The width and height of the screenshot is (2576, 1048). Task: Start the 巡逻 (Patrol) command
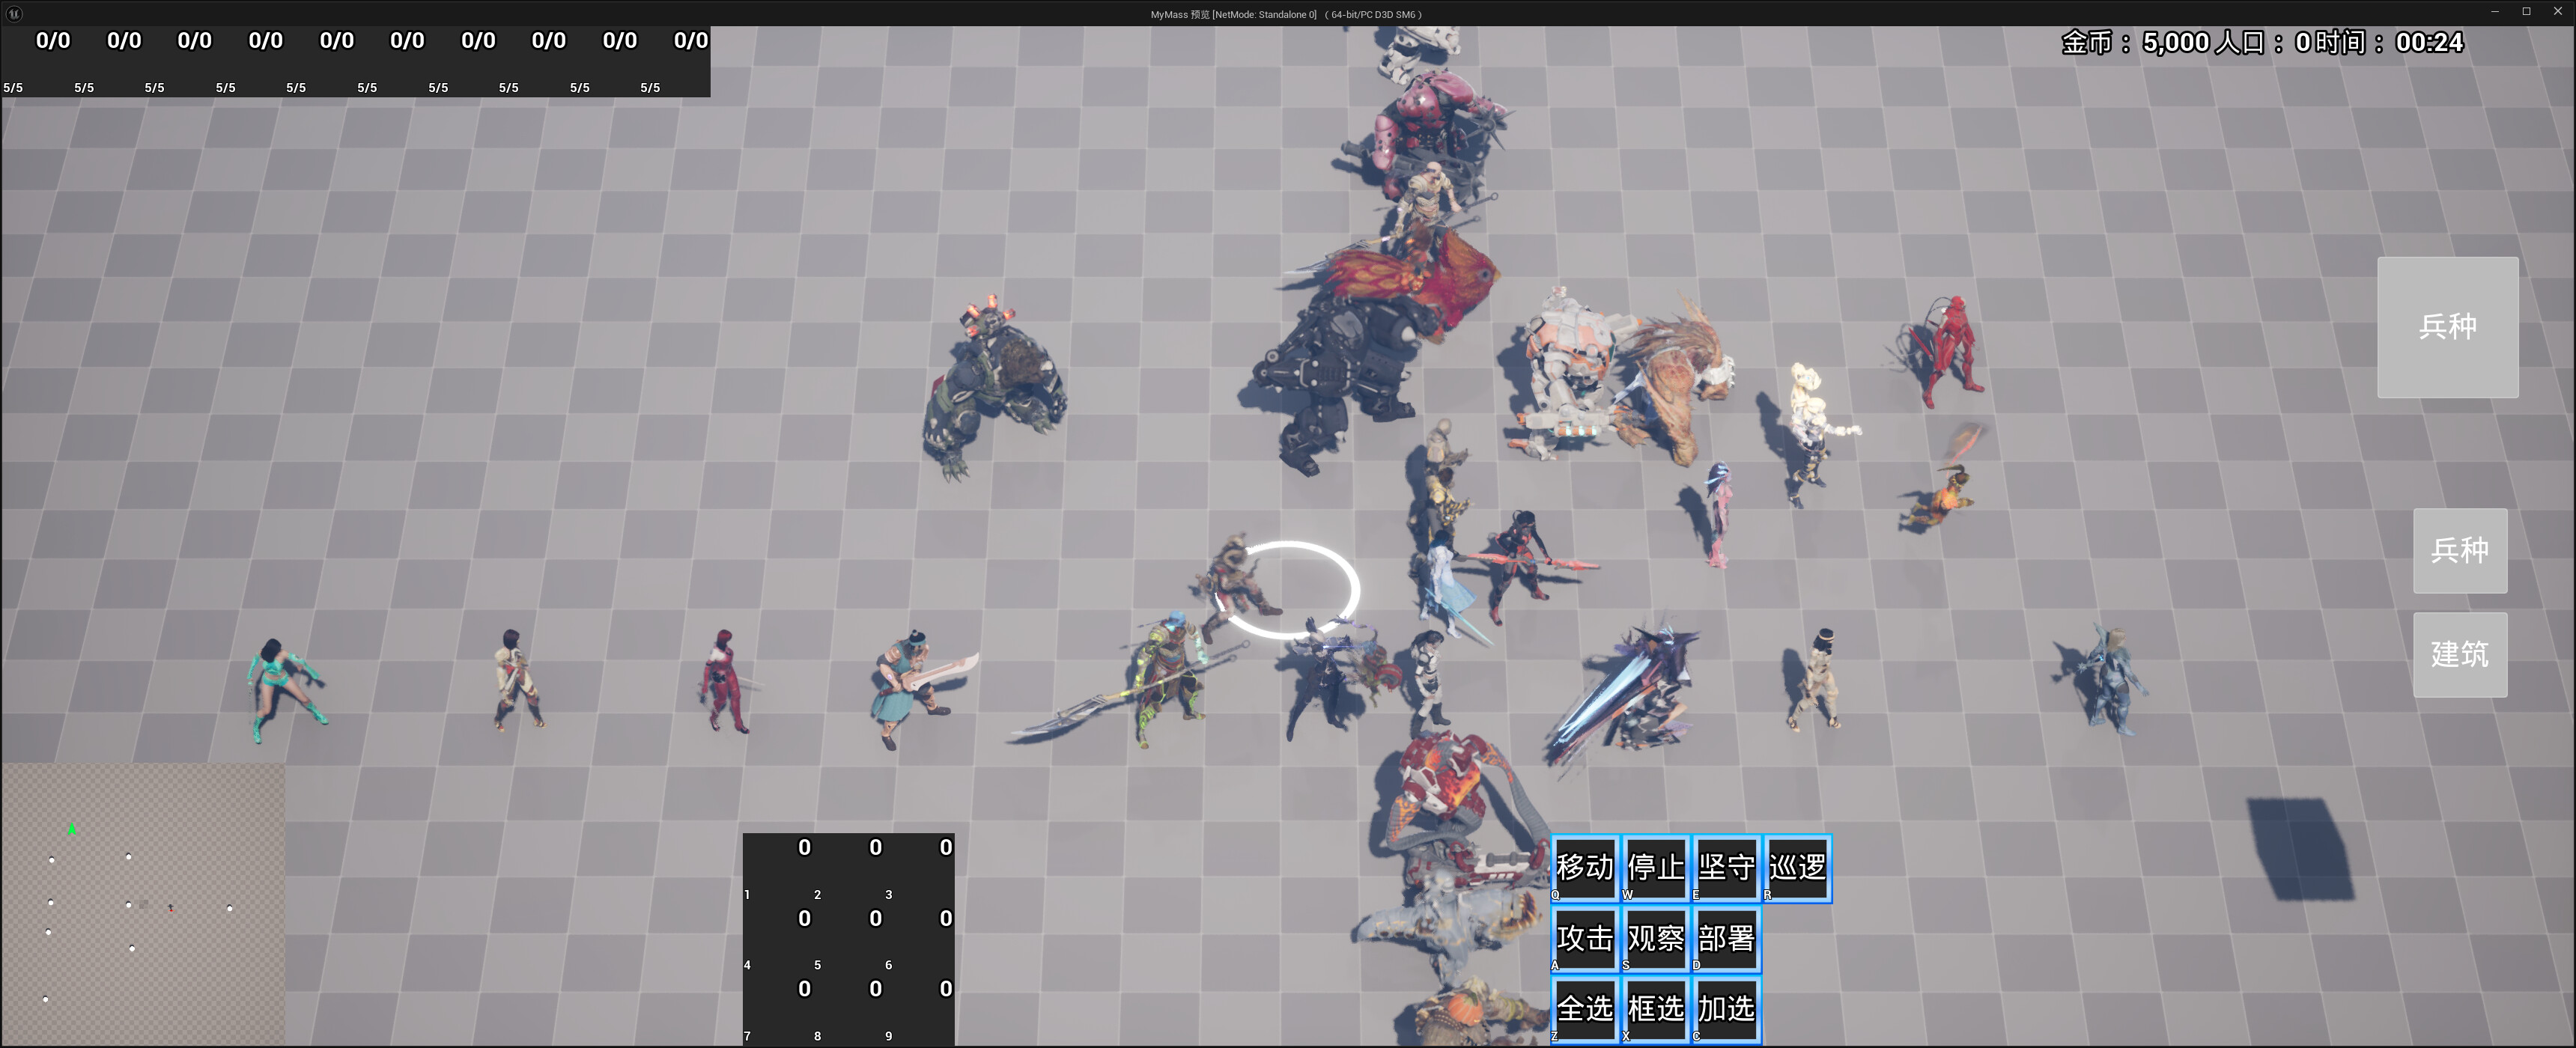(x=1797, y=868)
